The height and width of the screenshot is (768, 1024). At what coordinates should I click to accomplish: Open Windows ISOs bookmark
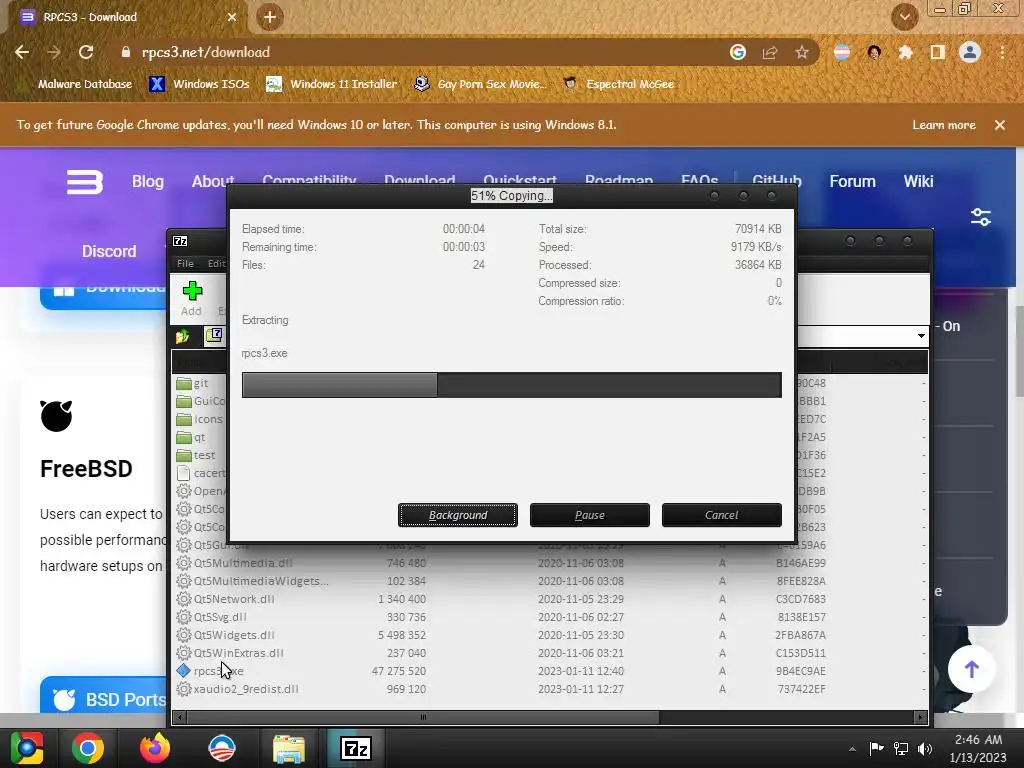pos(200,84)
